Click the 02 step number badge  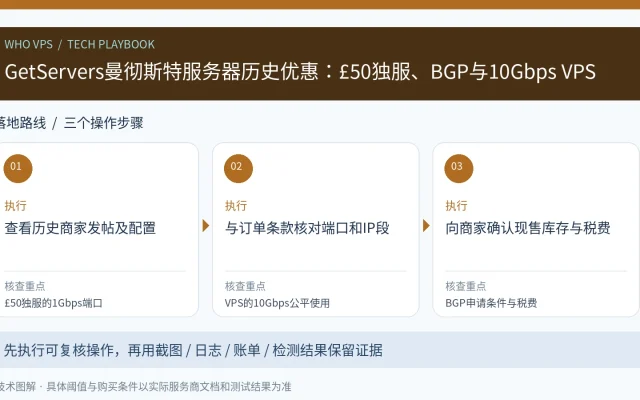238,168
